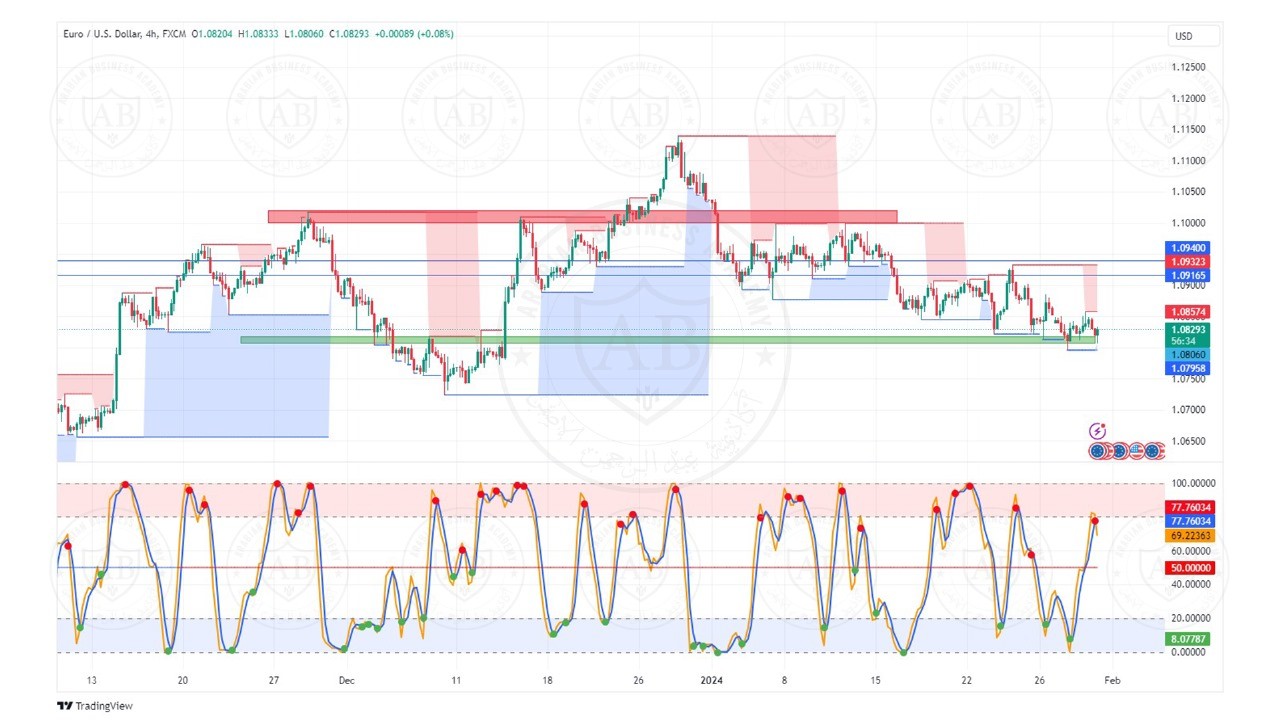Click the 20.00000 indicator axis label
The width and height of the screenshot is (1280, 720).
[1189, 618]
